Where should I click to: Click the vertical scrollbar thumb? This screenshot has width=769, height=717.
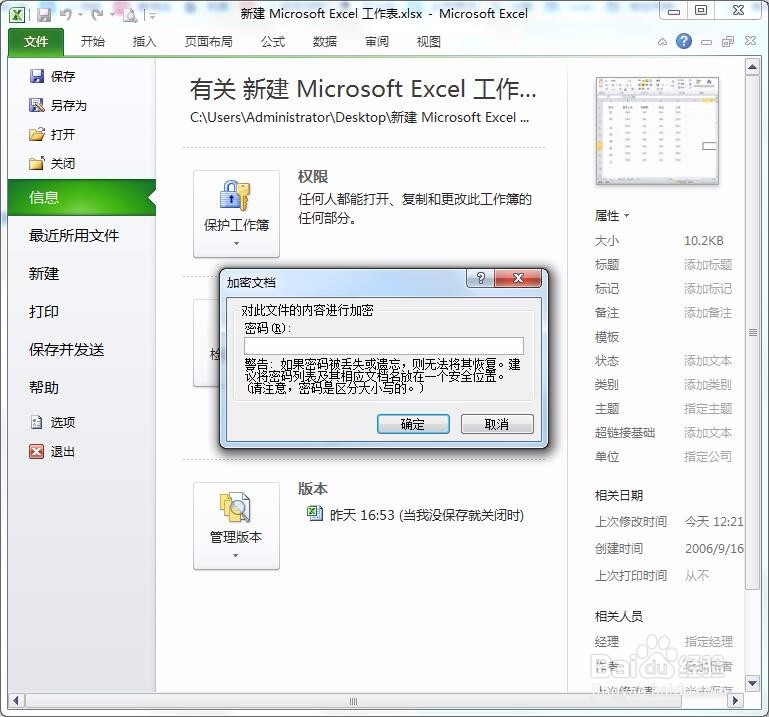pos(752,333)
